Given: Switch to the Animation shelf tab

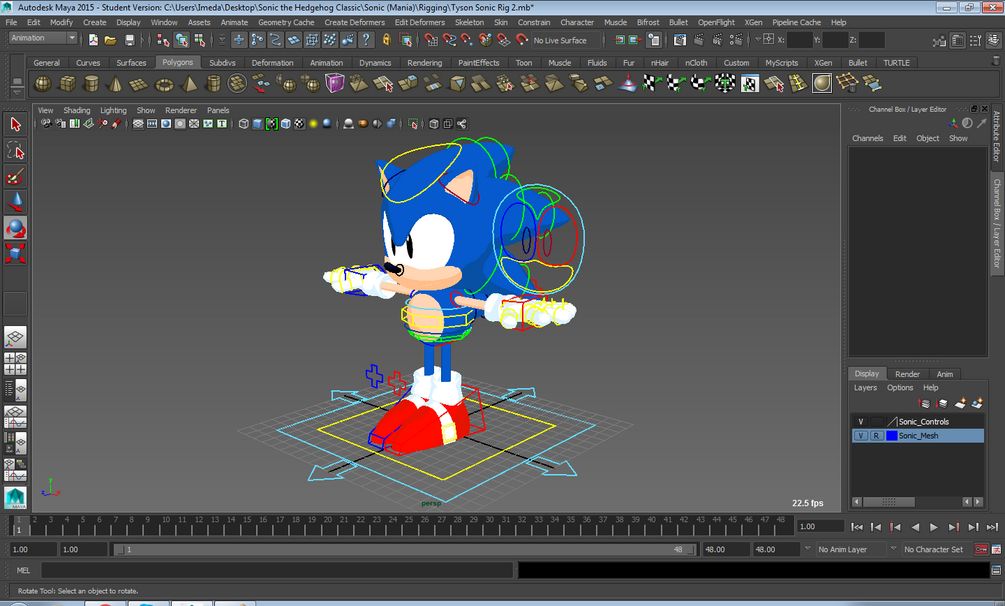Looking at the screenshot, I should [326, 63].
